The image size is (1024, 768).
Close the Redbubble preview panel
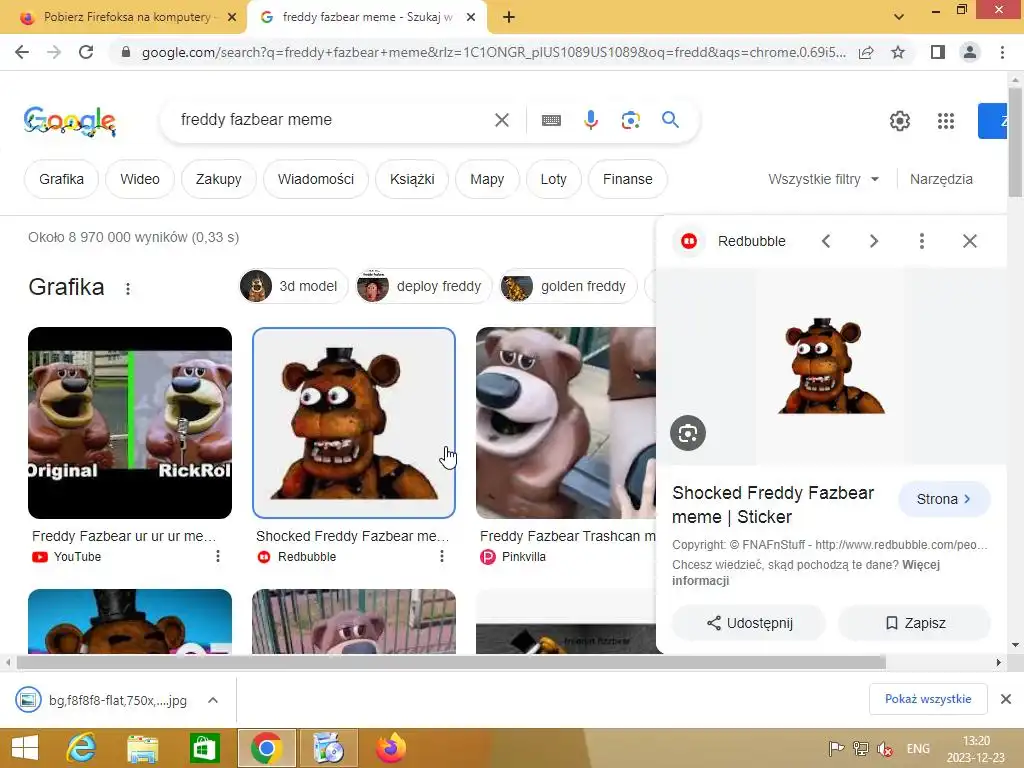970,242
